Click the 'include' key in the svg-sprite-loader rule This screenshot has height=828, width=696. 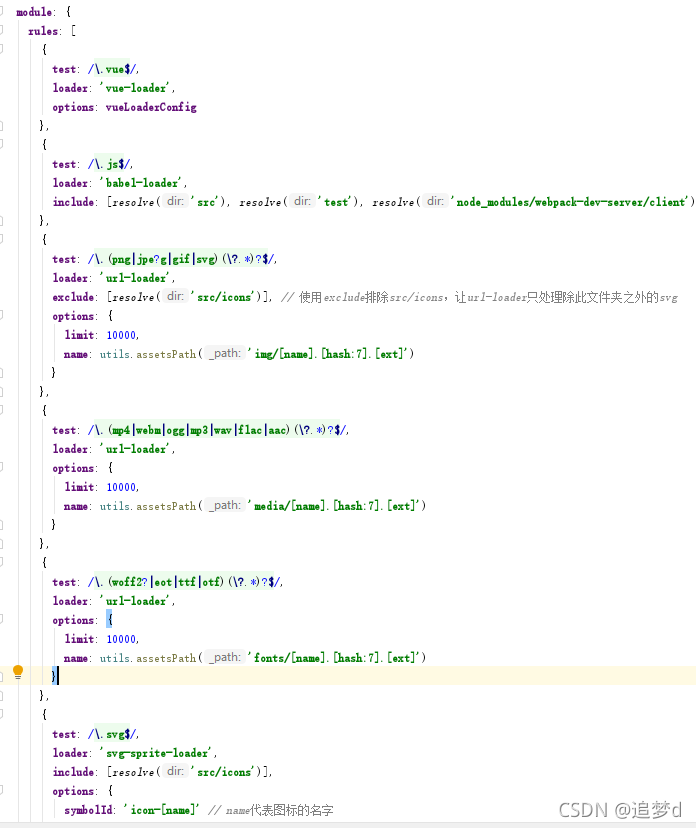click(73, 773)
